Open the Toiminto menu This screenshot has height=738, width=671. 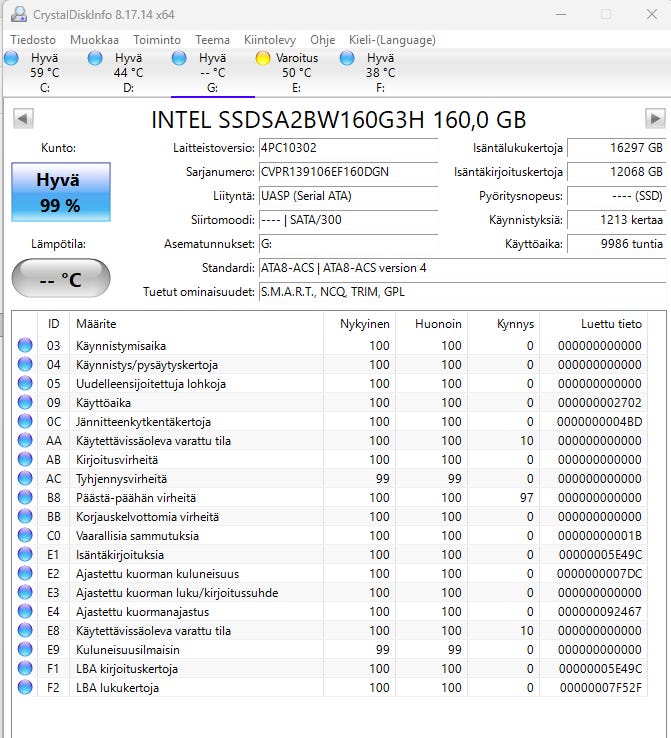tap(157, 40)
